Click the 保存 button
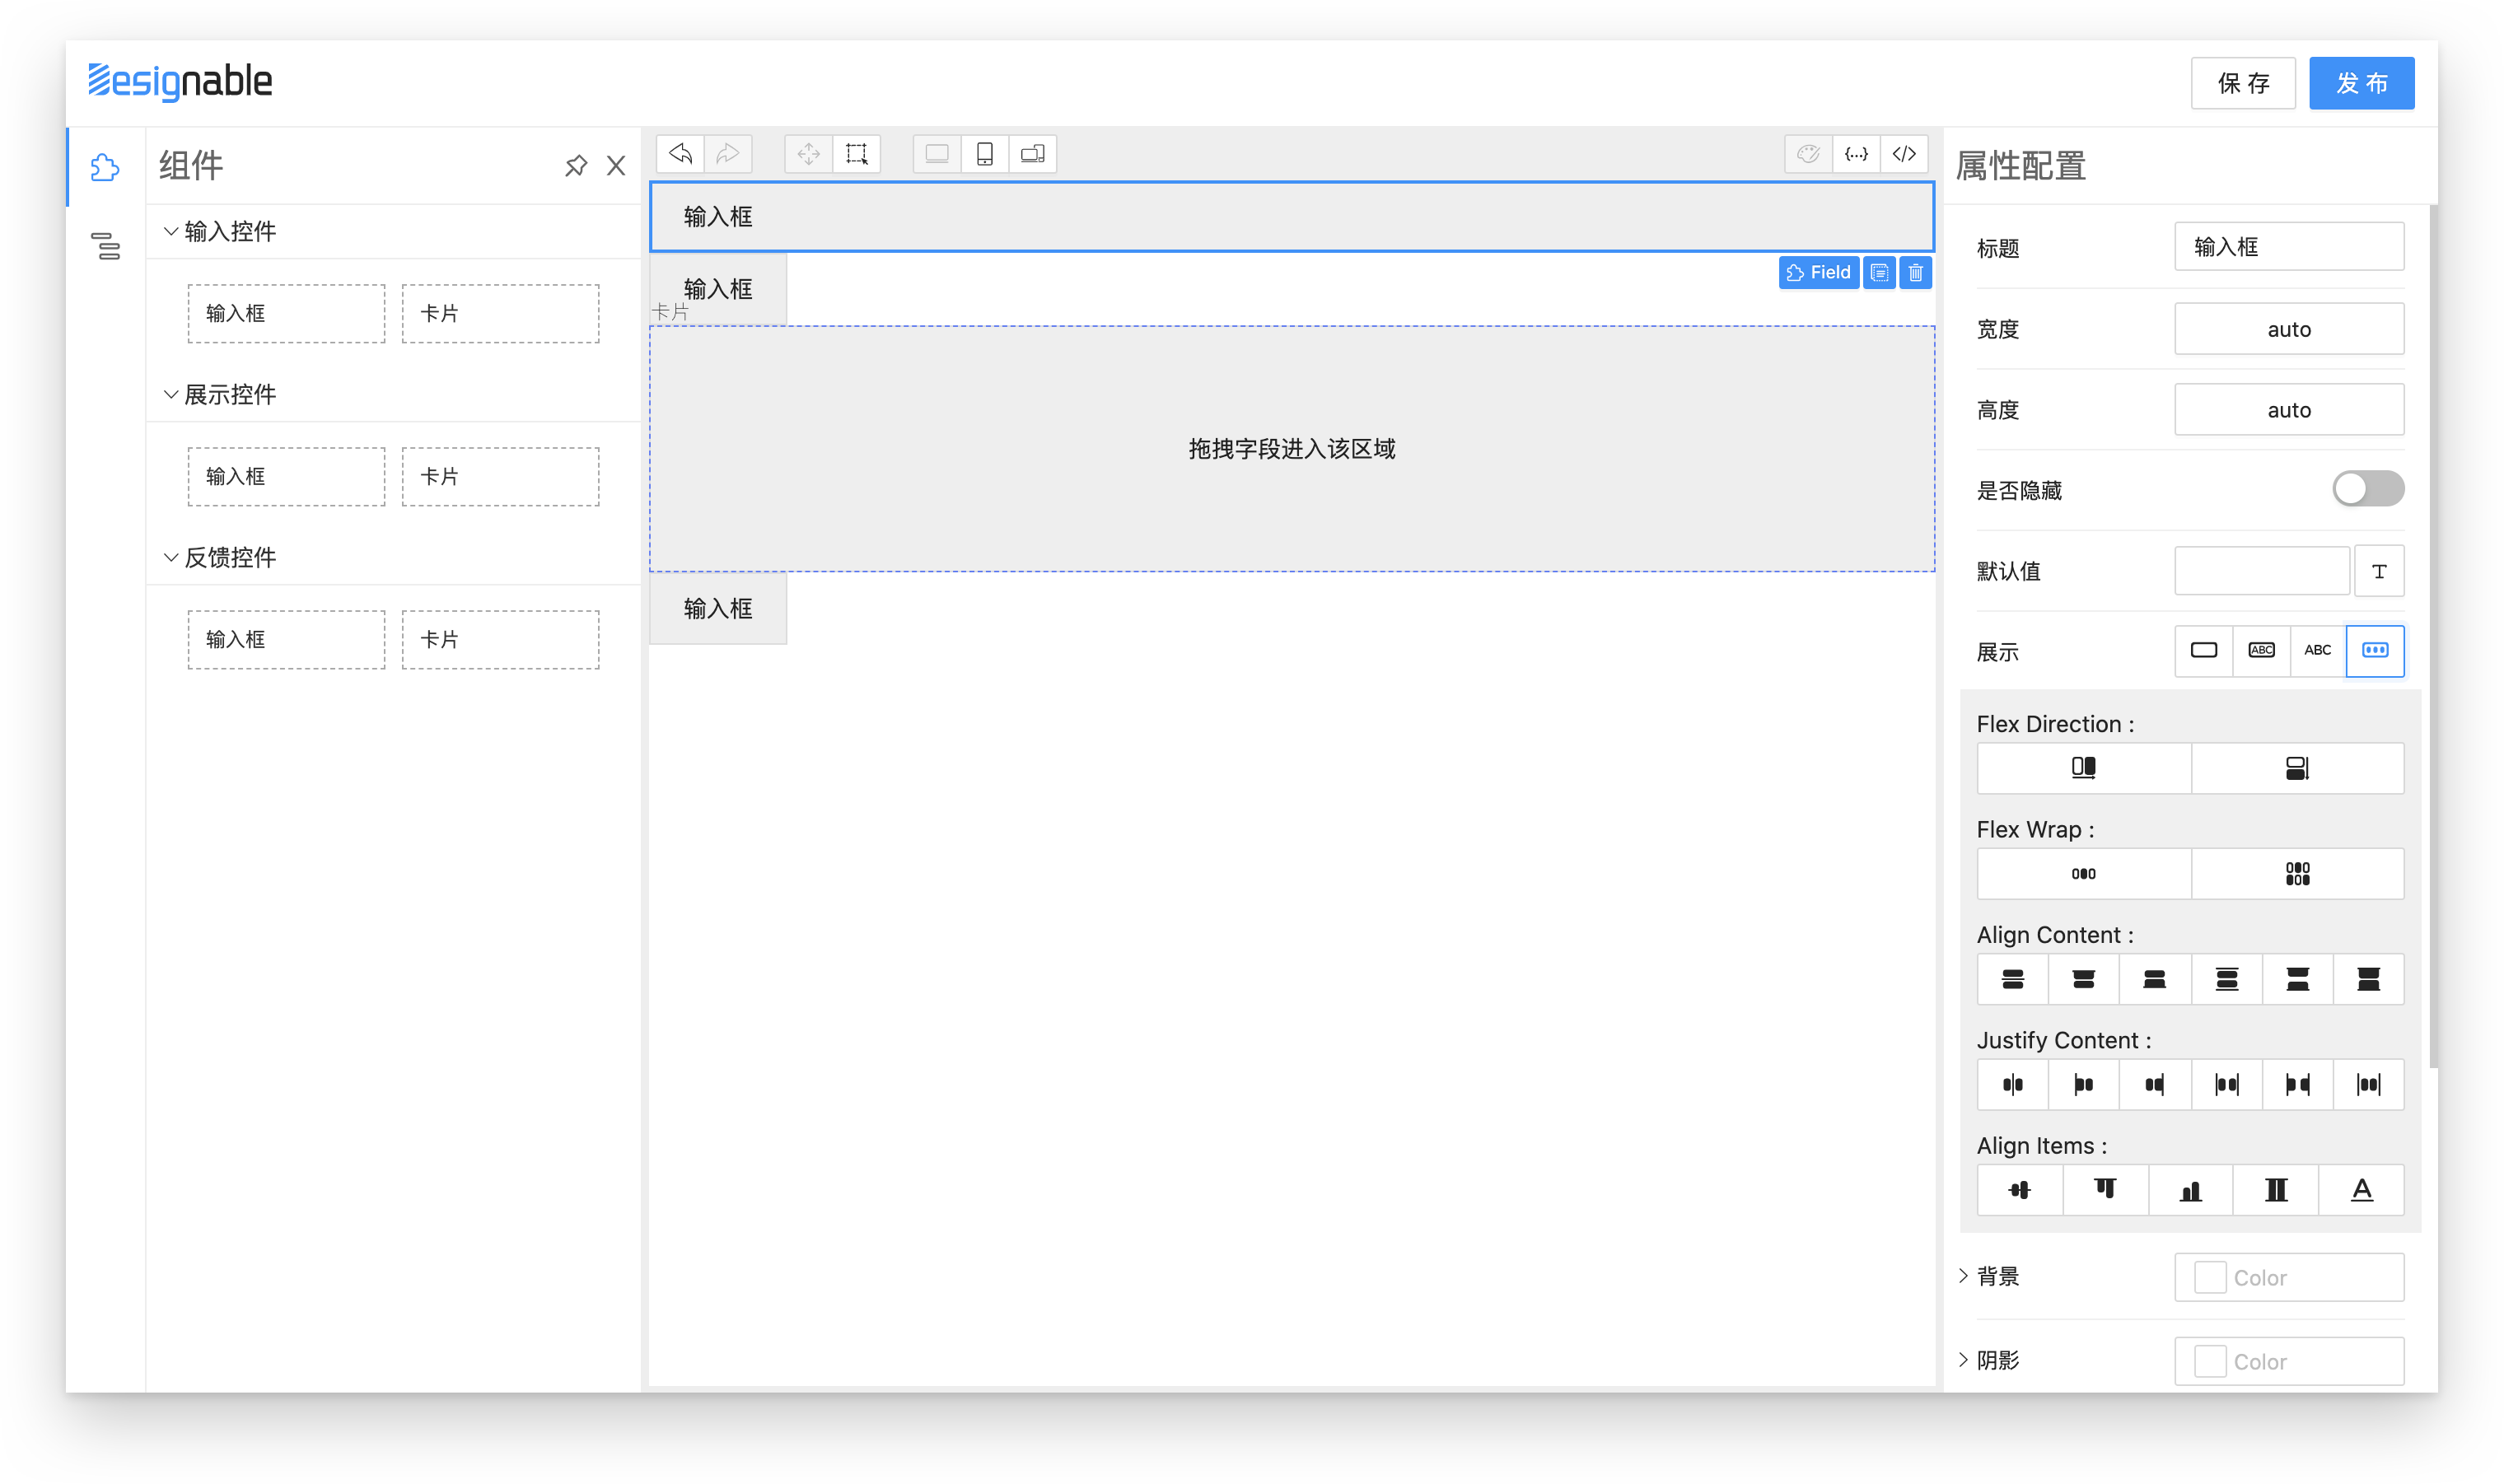 coord(2243,84)
